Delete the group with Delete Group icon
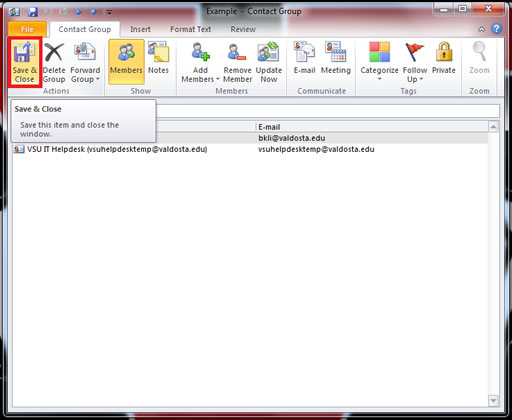Viewport: 512px width, 420px height. 54,62
